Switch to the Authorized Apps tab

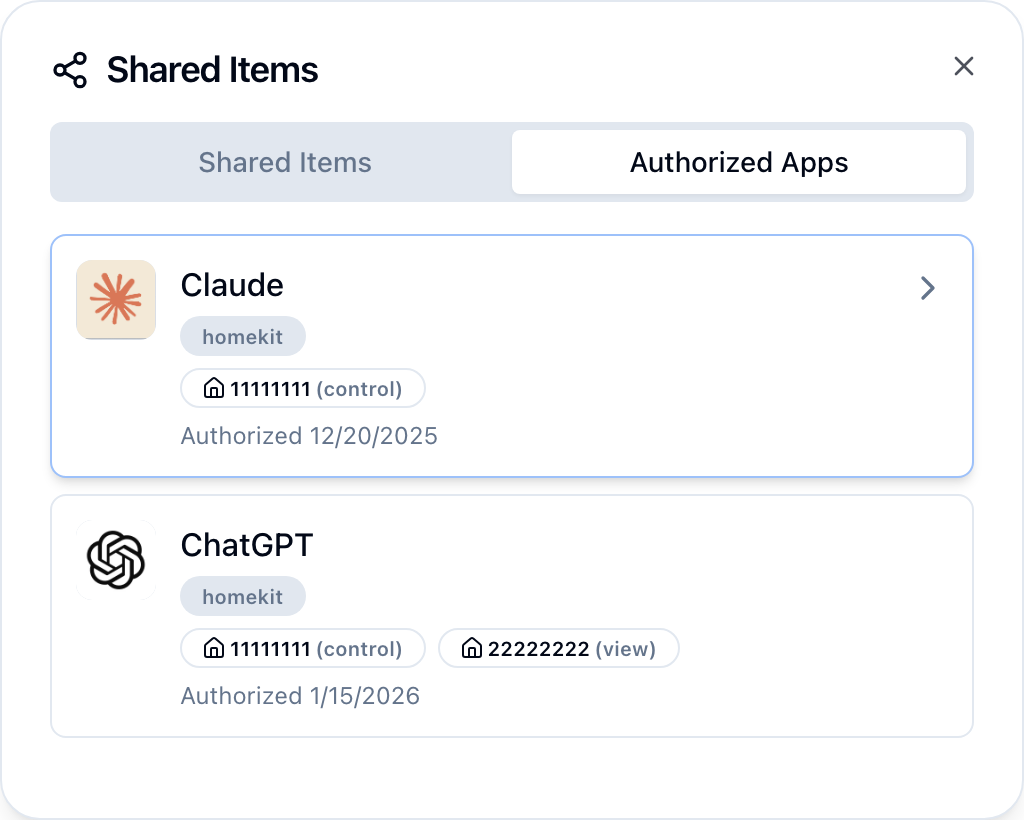(x=739, y=162)
